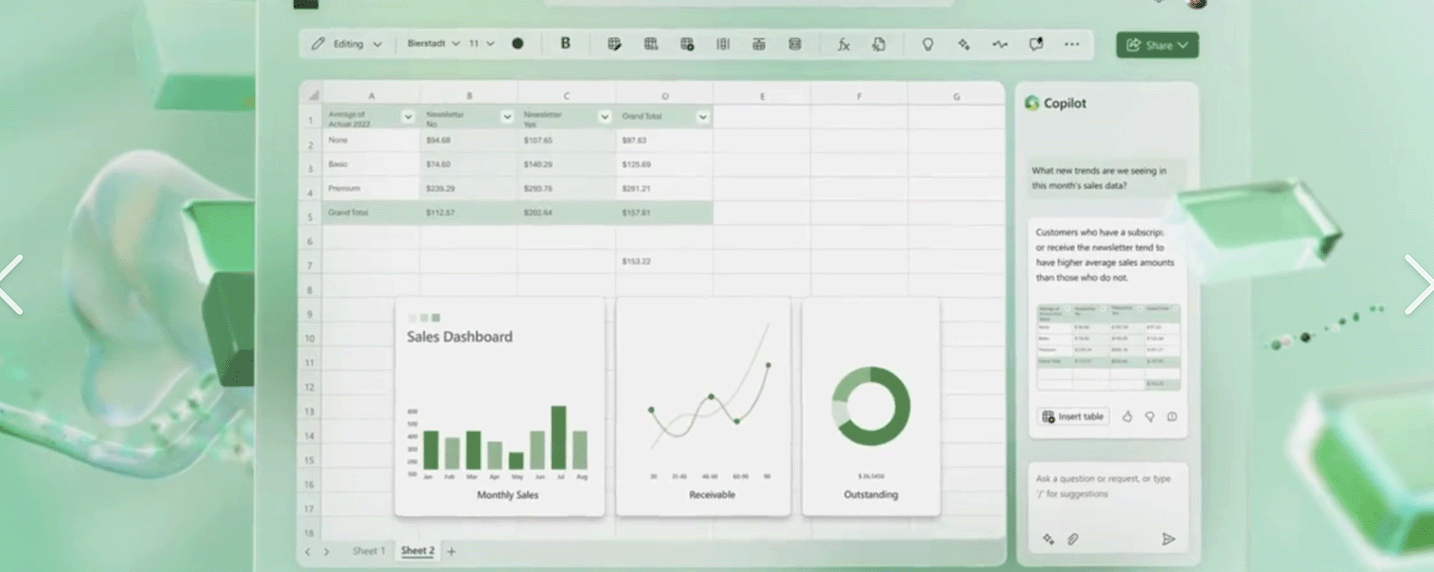Open the Editing mode dropdown
1434x572 pixels.
[347, 44]
